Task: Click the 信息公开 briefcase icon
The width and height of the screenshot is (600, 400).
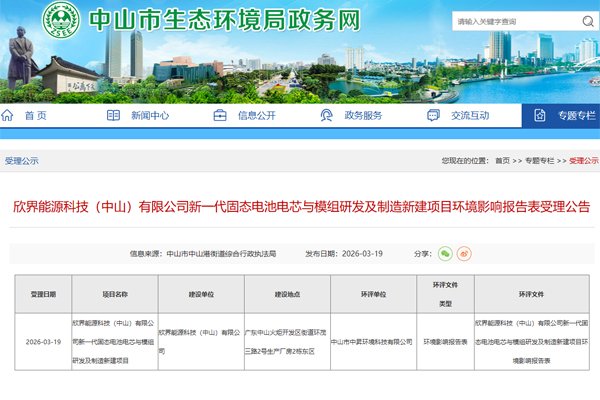Action: [220, 115]
